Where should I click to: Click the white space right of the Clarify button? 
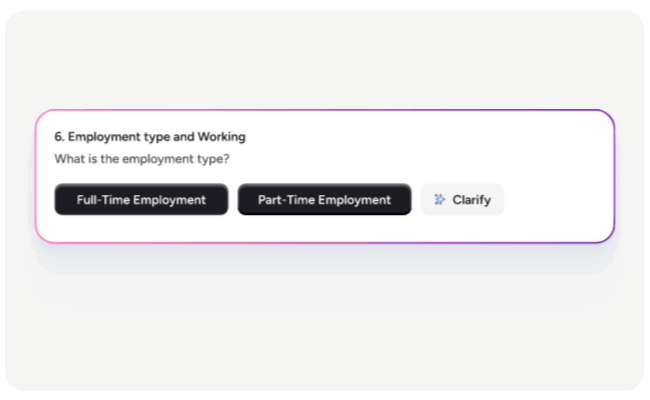555,199
